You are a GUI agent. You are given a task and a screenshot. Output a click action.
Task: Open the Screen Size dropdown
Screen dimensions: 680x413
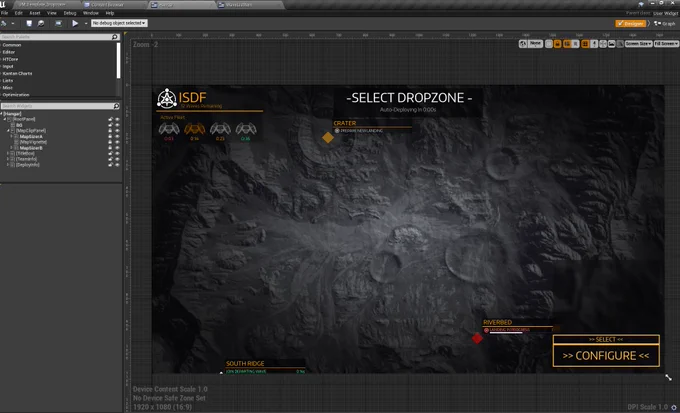[x=638, y=44]
